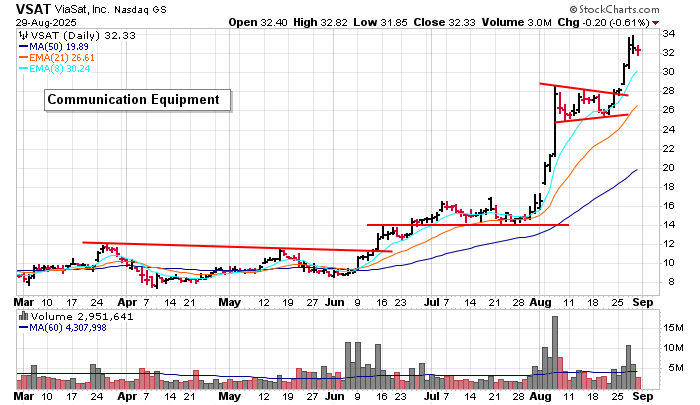
Task: Click the last red candlestick near 32
Action: pos(638,50)
